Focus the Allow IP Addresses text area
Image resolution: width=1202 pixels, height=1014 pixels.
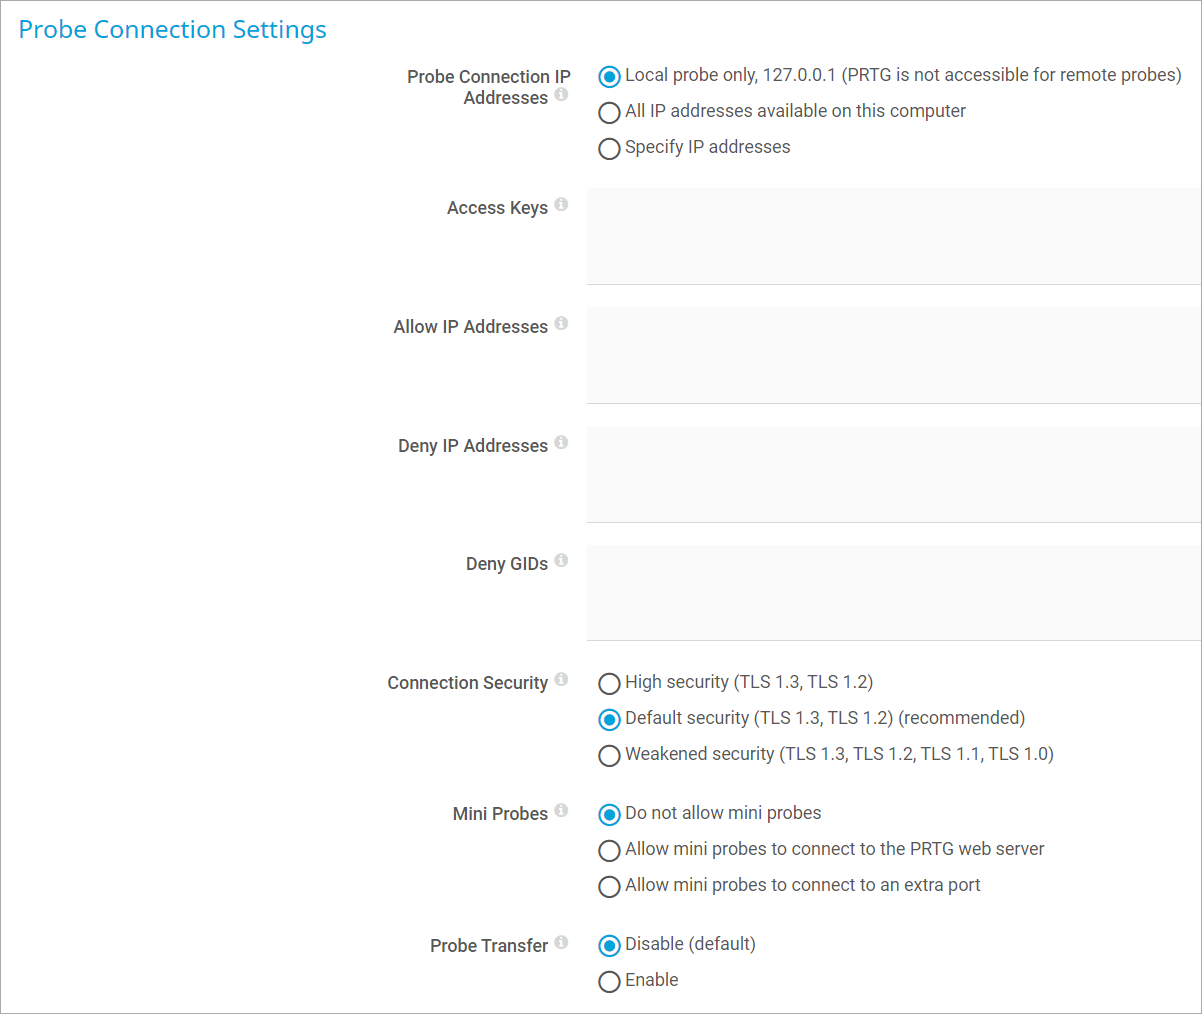[894, 355]
